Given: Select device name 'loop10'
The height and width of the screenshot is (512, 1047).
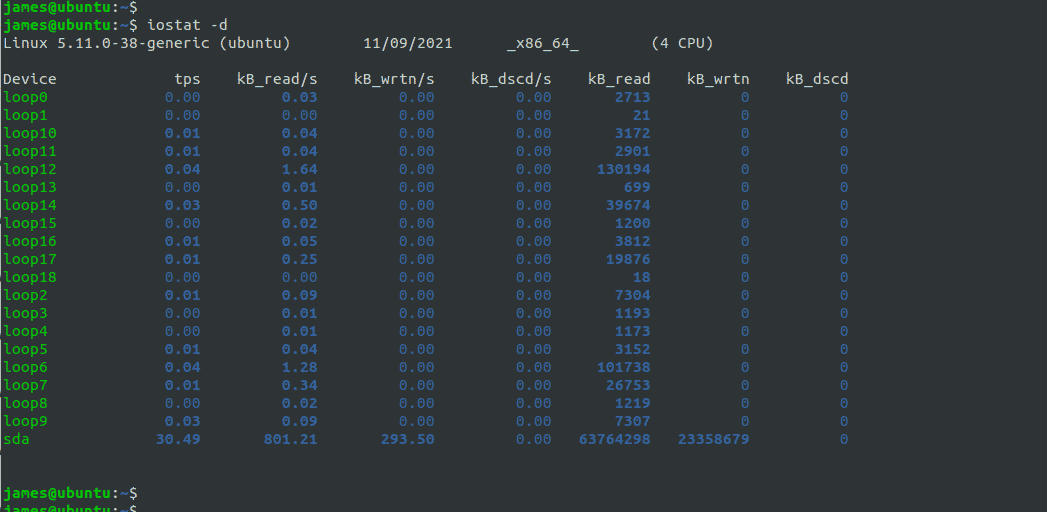Looking at the screenshot, I should coord(30,134).
